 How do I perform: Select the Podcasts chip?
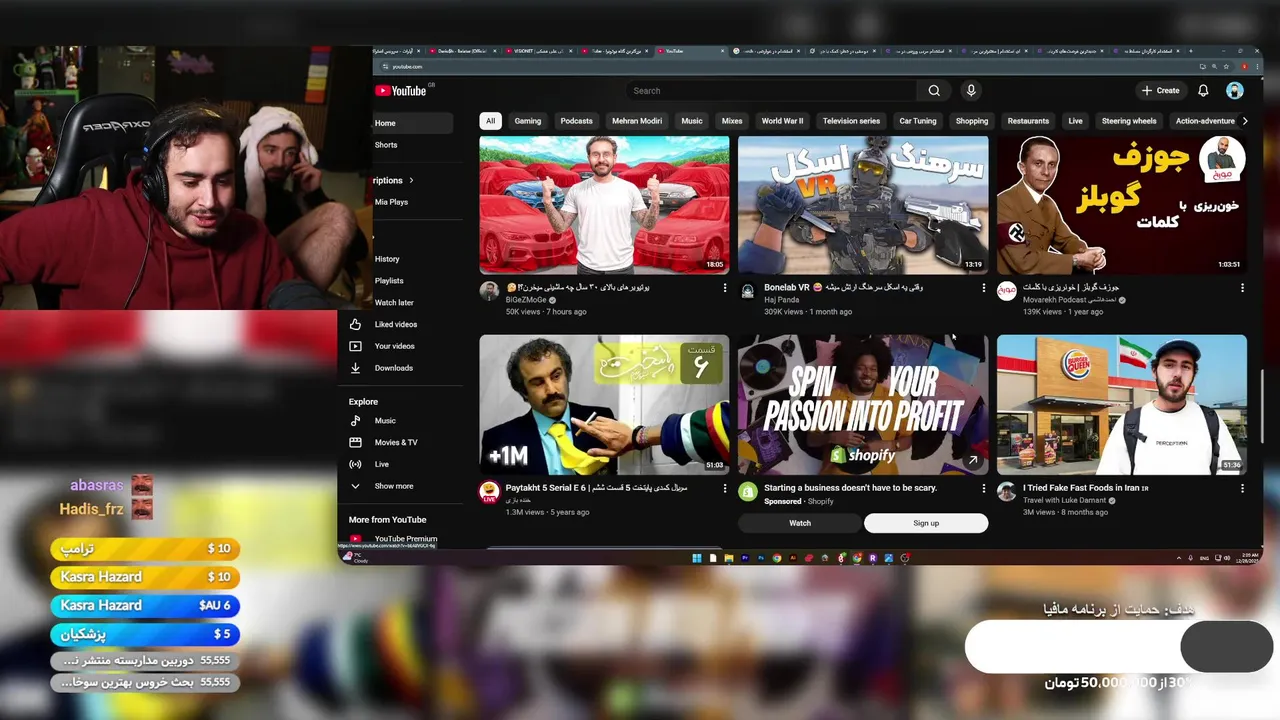click(x=576, y=121)
